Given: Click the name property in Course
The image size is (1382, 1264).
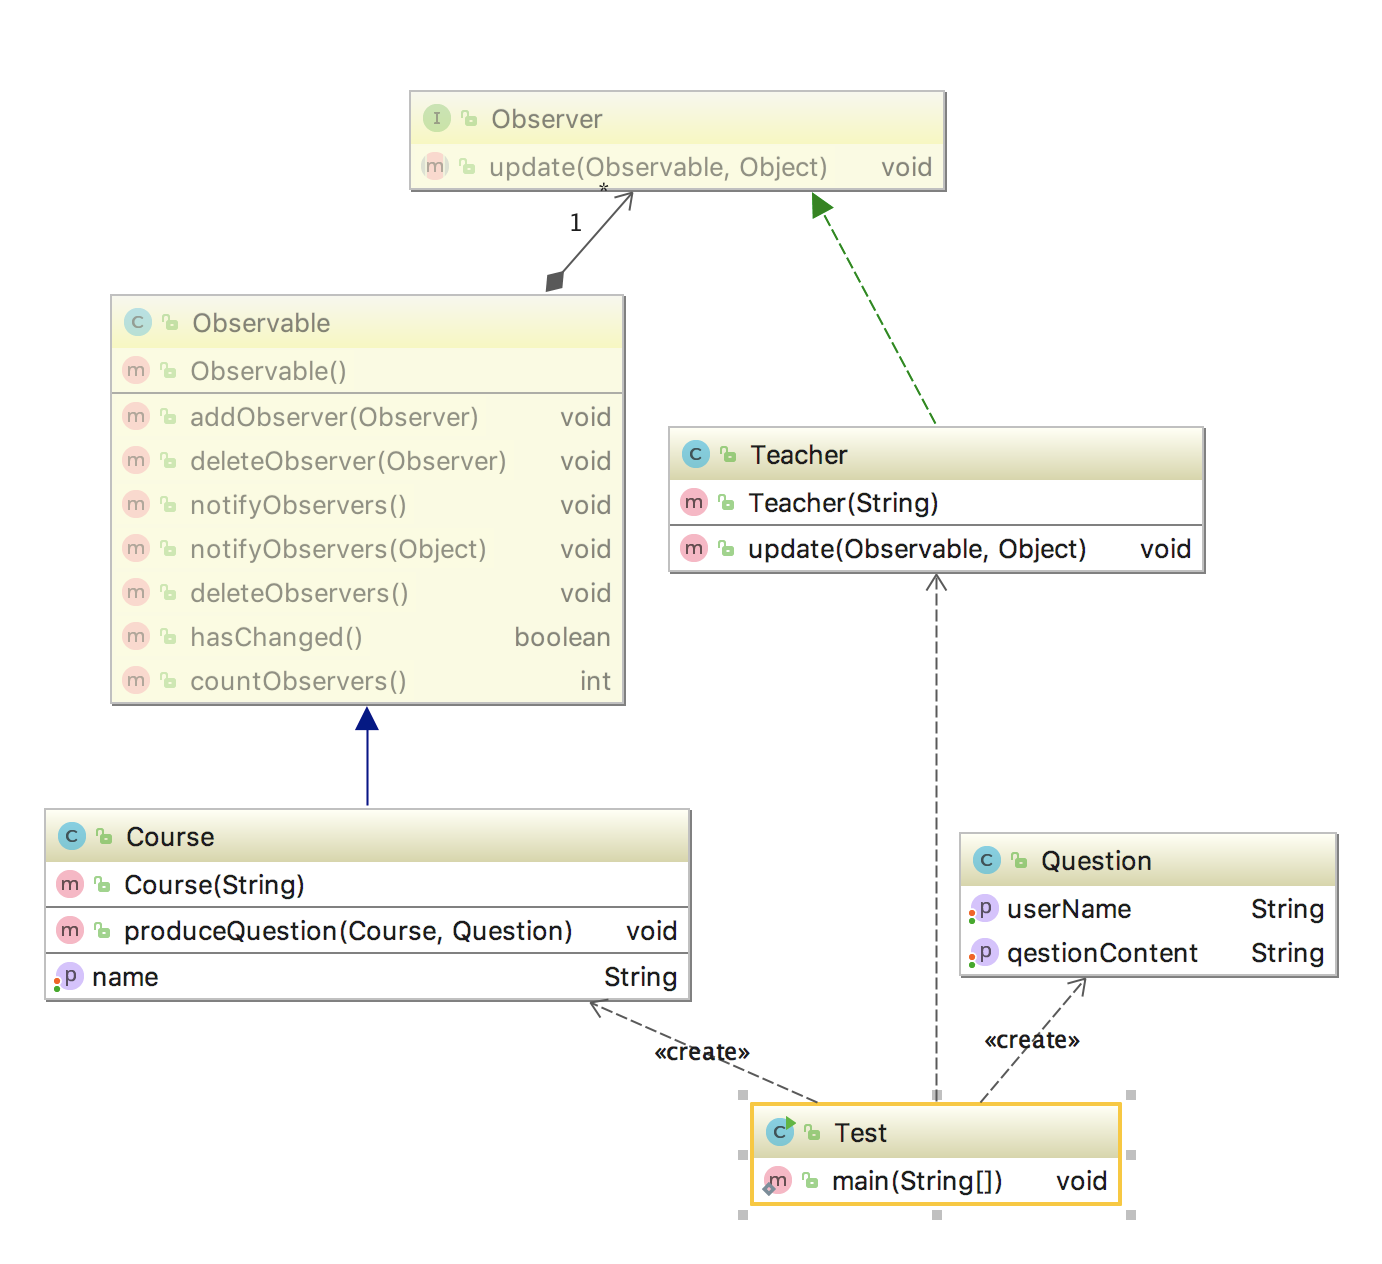Looking at the screenshot, I should click(125, 977).
